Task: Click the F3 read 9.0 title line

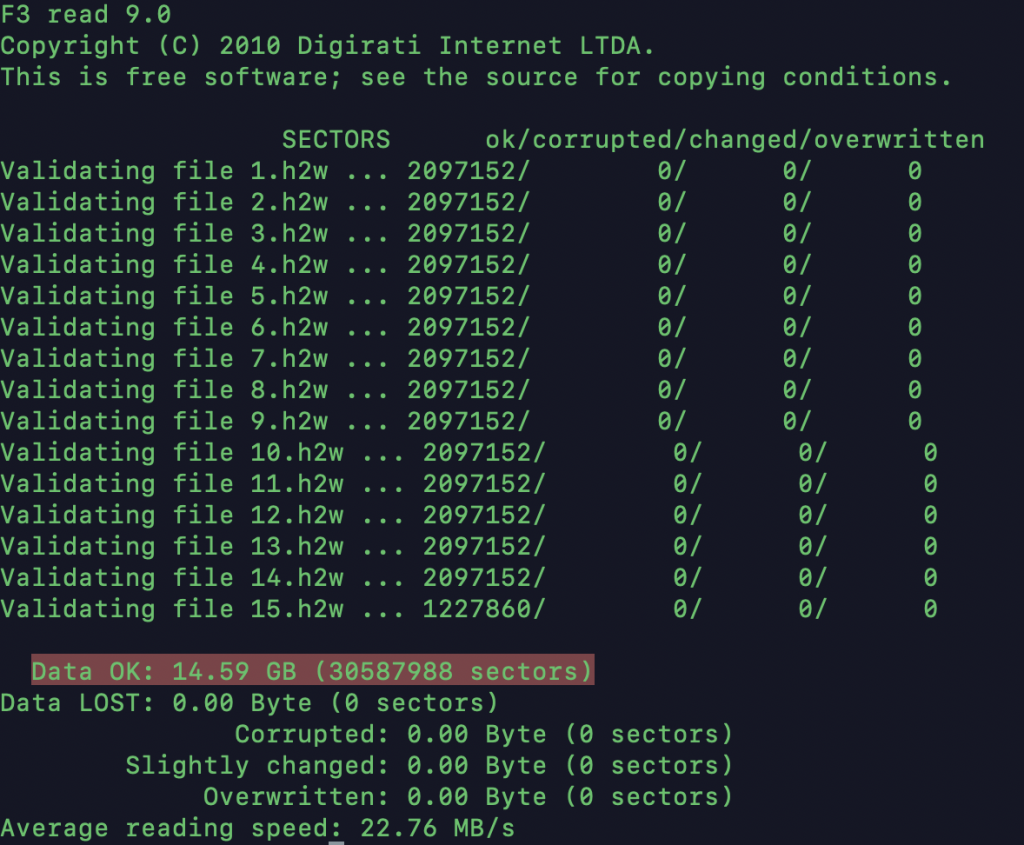Action: [86, 15]
